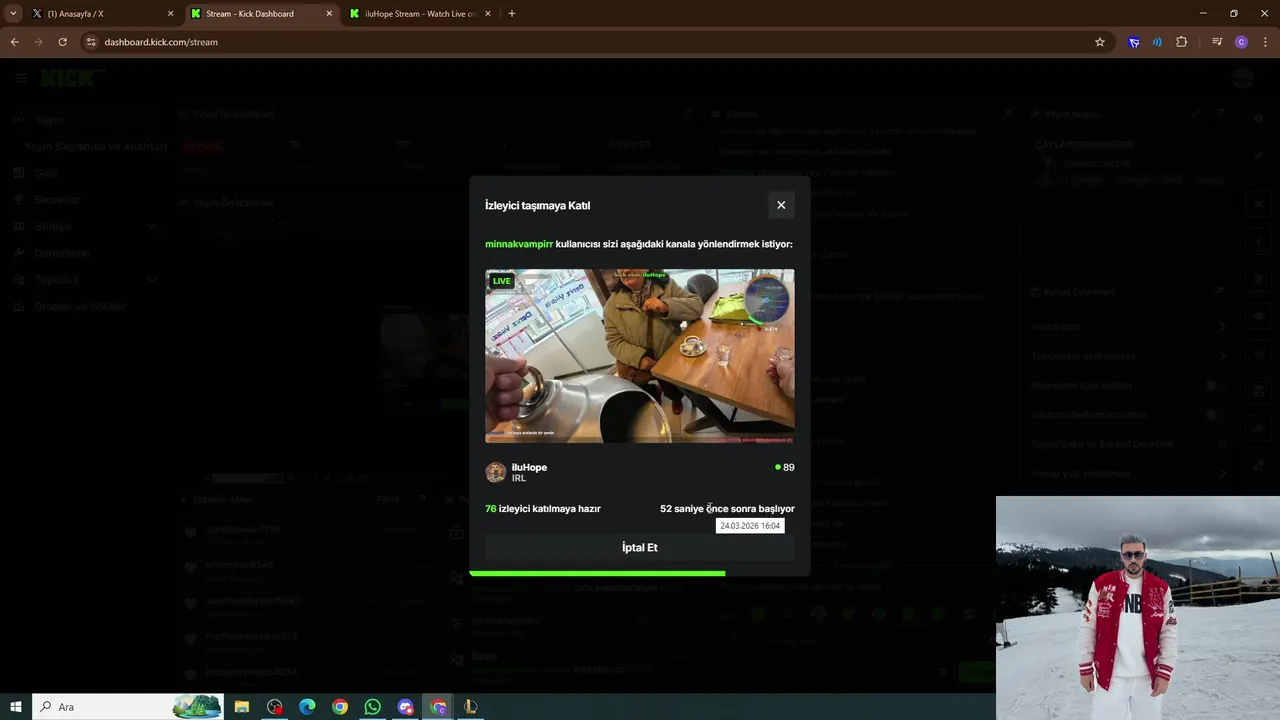Viewport: 1280px width, 720px height.
Task: Open the Chrome profile avatar
Action: (x=1241, y=42)
